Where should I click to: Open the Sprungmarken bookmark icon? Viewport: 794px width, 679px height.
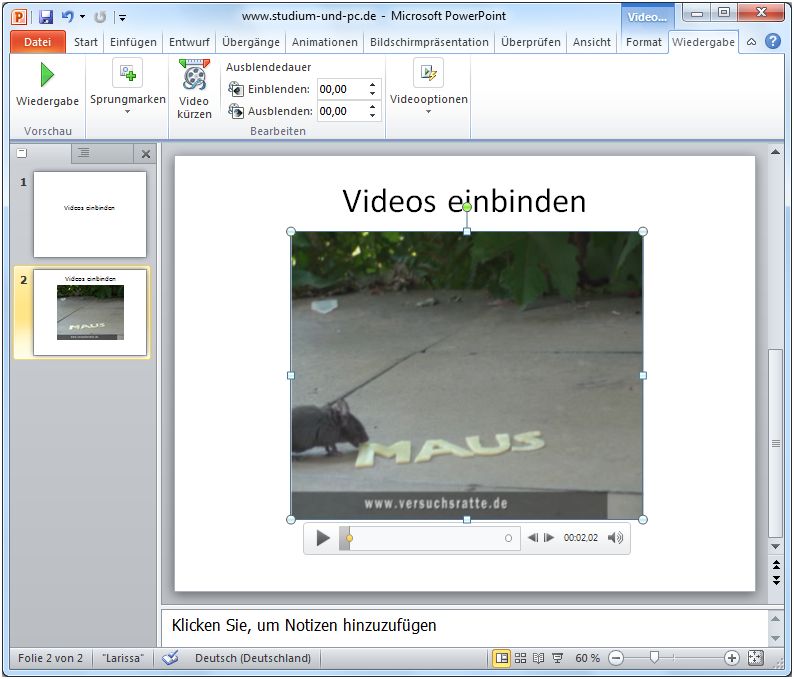(127, 72)
